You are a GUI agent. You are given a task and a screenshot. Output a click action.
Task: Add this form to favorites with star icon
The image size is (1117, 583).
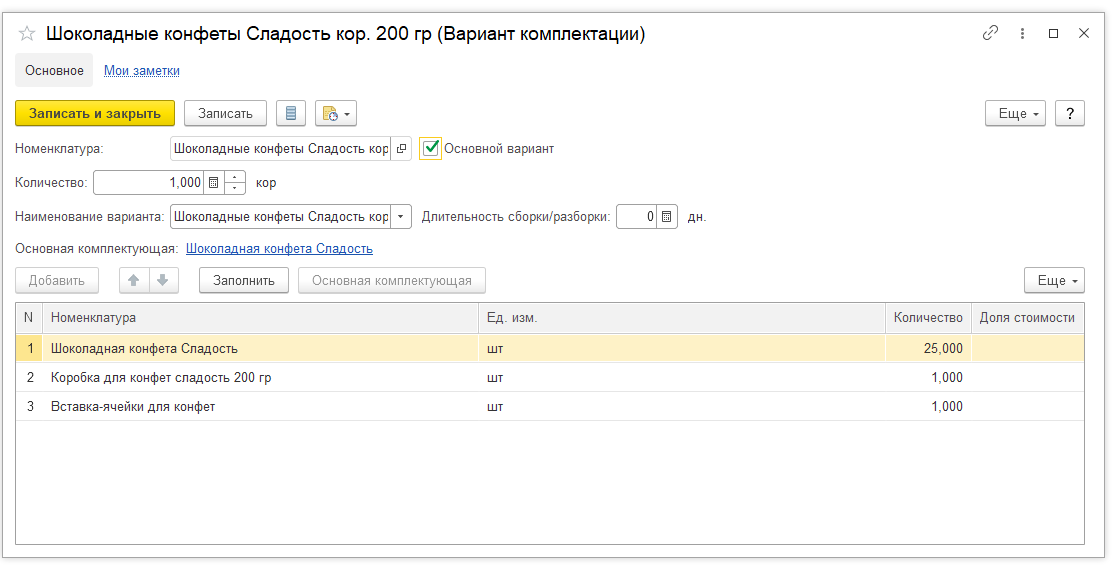(x=27, y=33)
